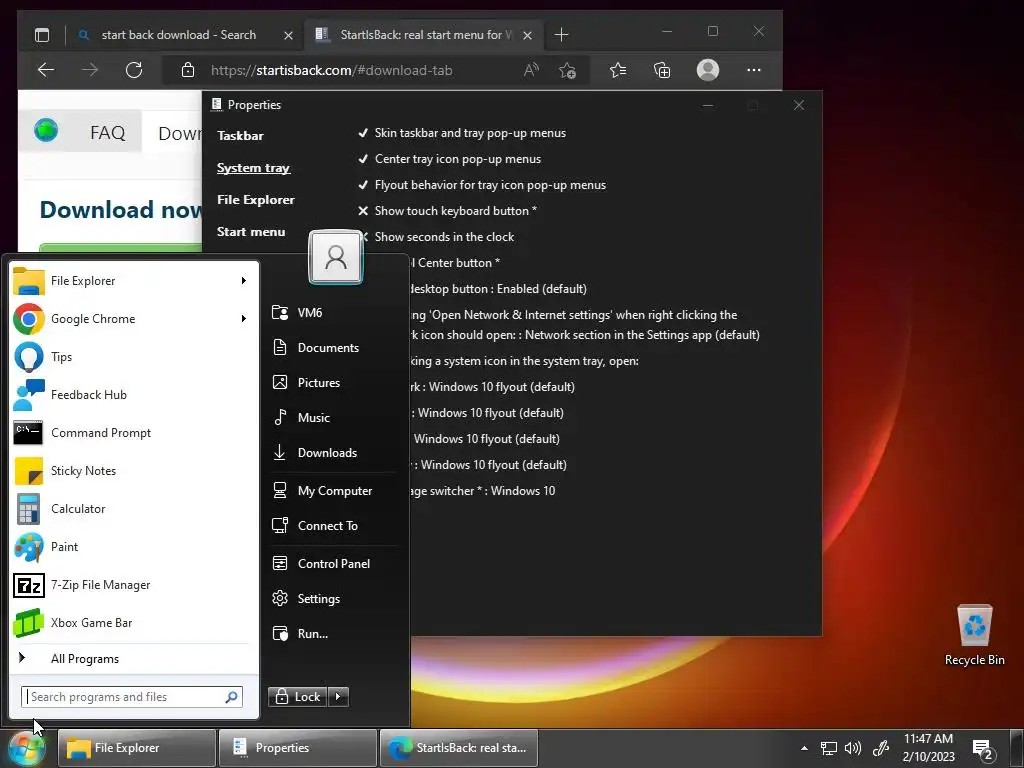Open the volume tray icon

853,748
